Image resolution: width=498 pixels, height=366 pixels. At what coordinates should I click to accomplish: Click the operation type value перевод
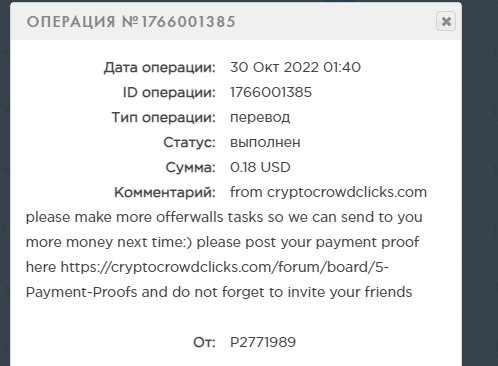(x=260, y=117)
